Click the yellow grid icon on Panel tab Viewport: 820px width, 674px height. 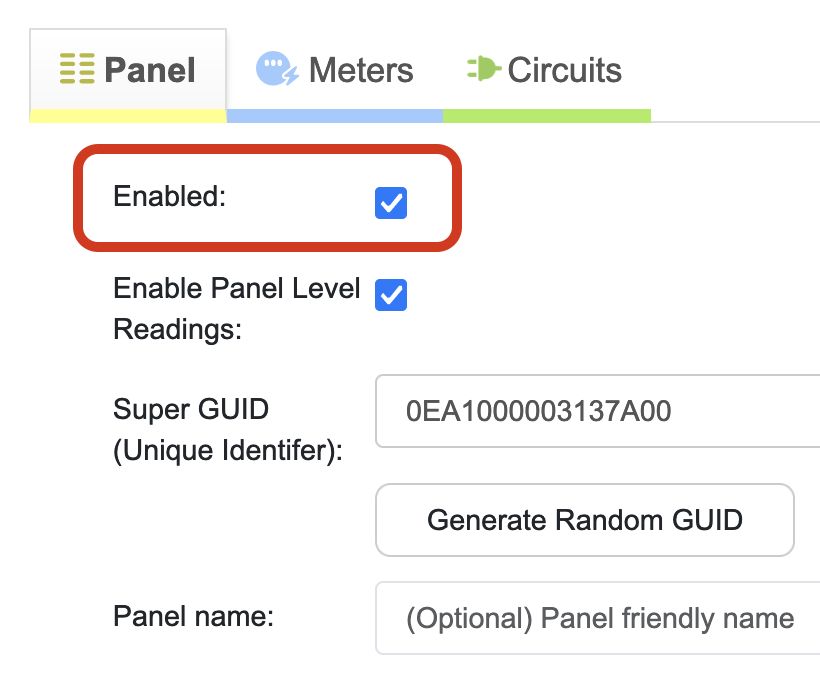[x=75, y=70]
